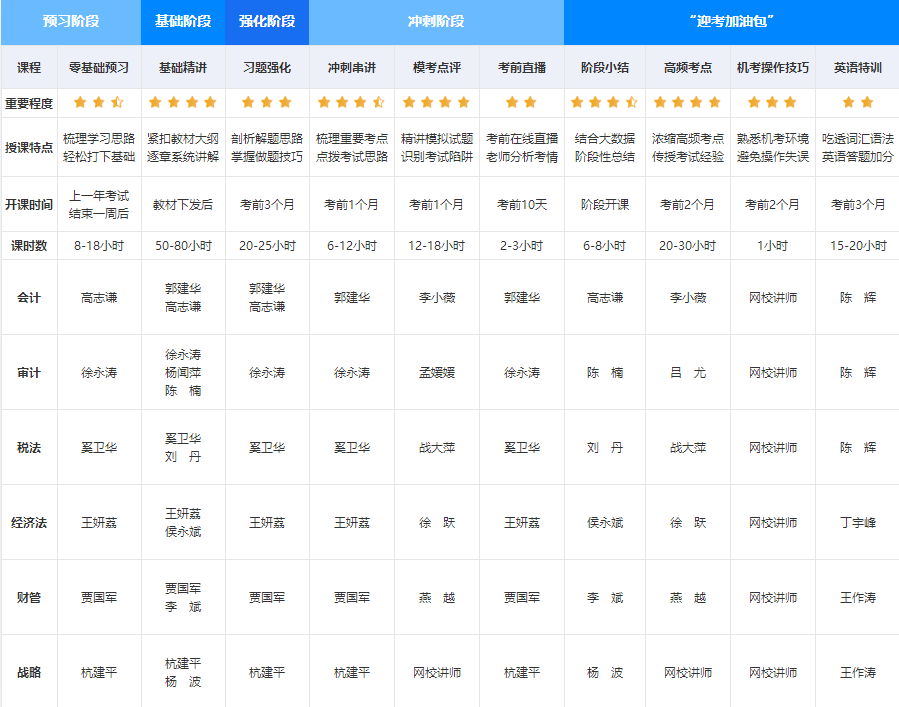Select the star rating beside 考前直播

(x=520, y=101)
